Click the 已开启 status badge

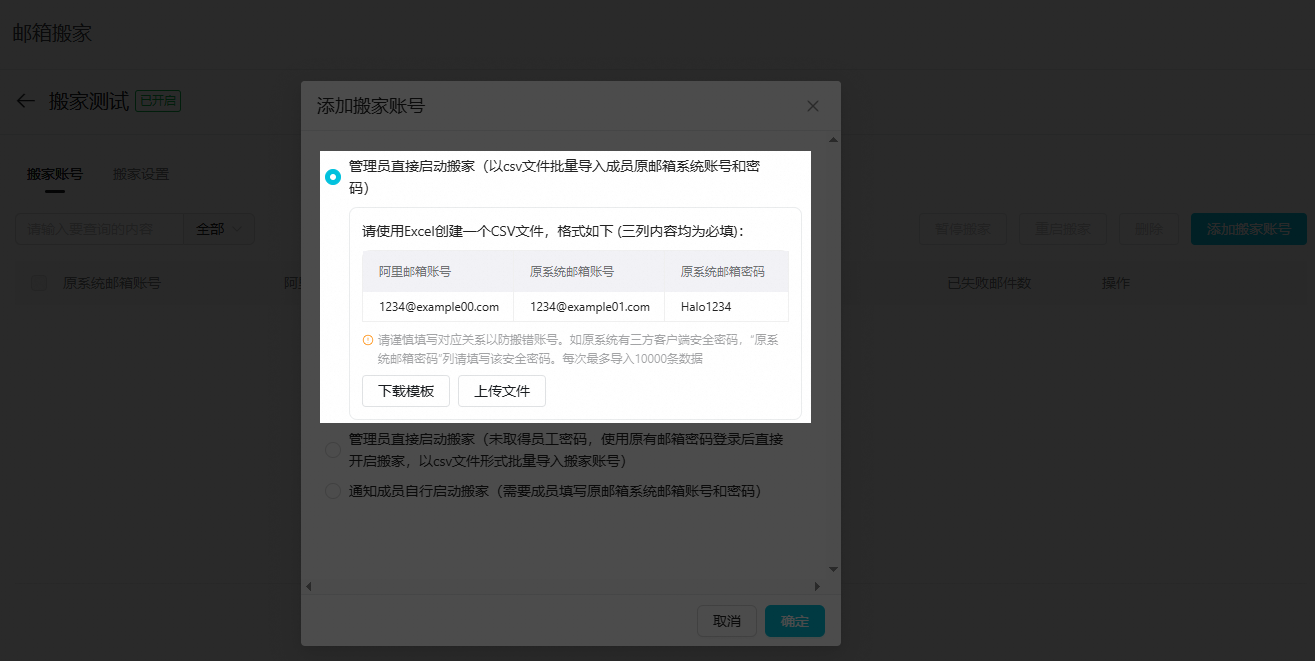tap(158, 101)
